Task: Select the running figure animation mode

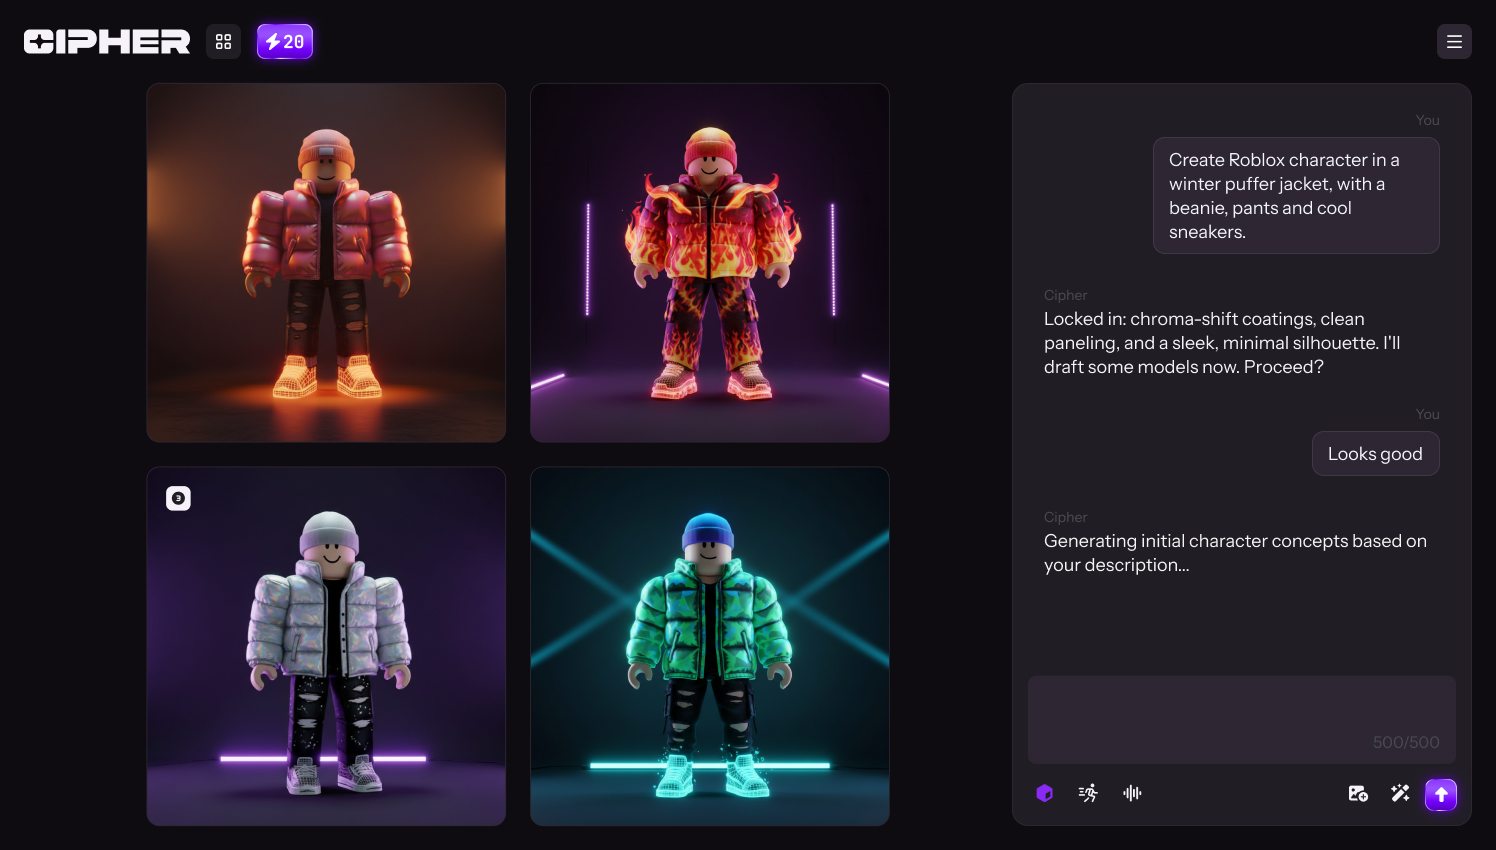Action: point(1089,793)
